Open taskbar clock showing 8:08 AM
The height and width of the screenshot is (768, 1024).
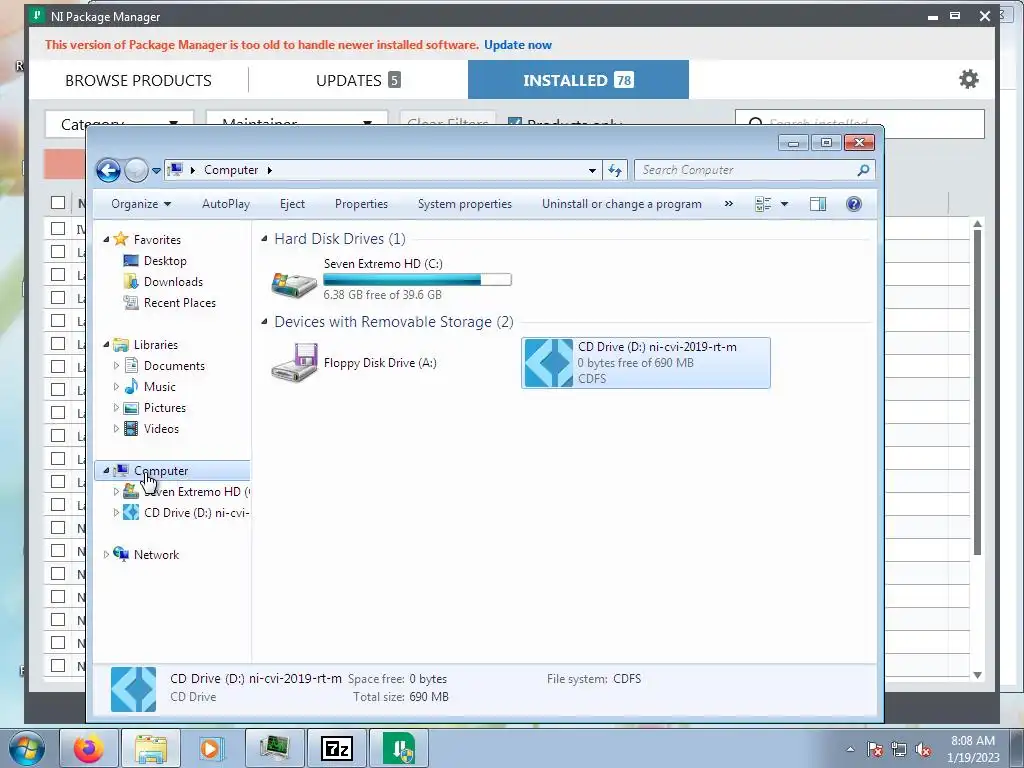973,749
